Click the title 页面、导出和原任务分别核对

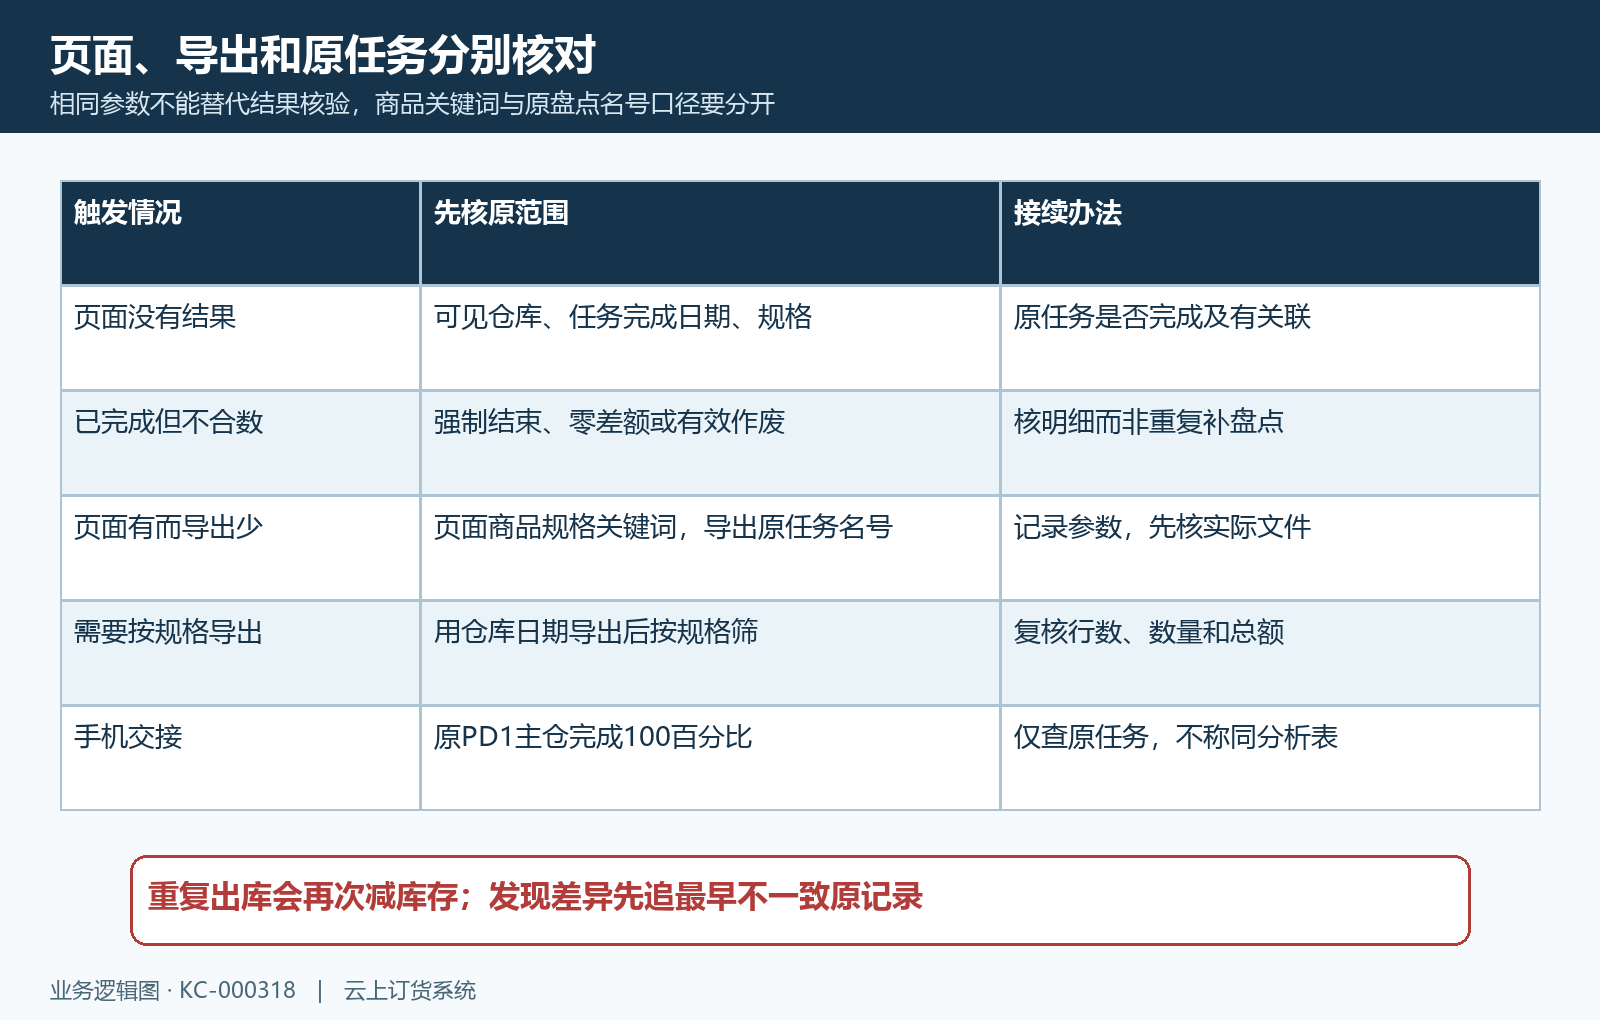[323, 55]
